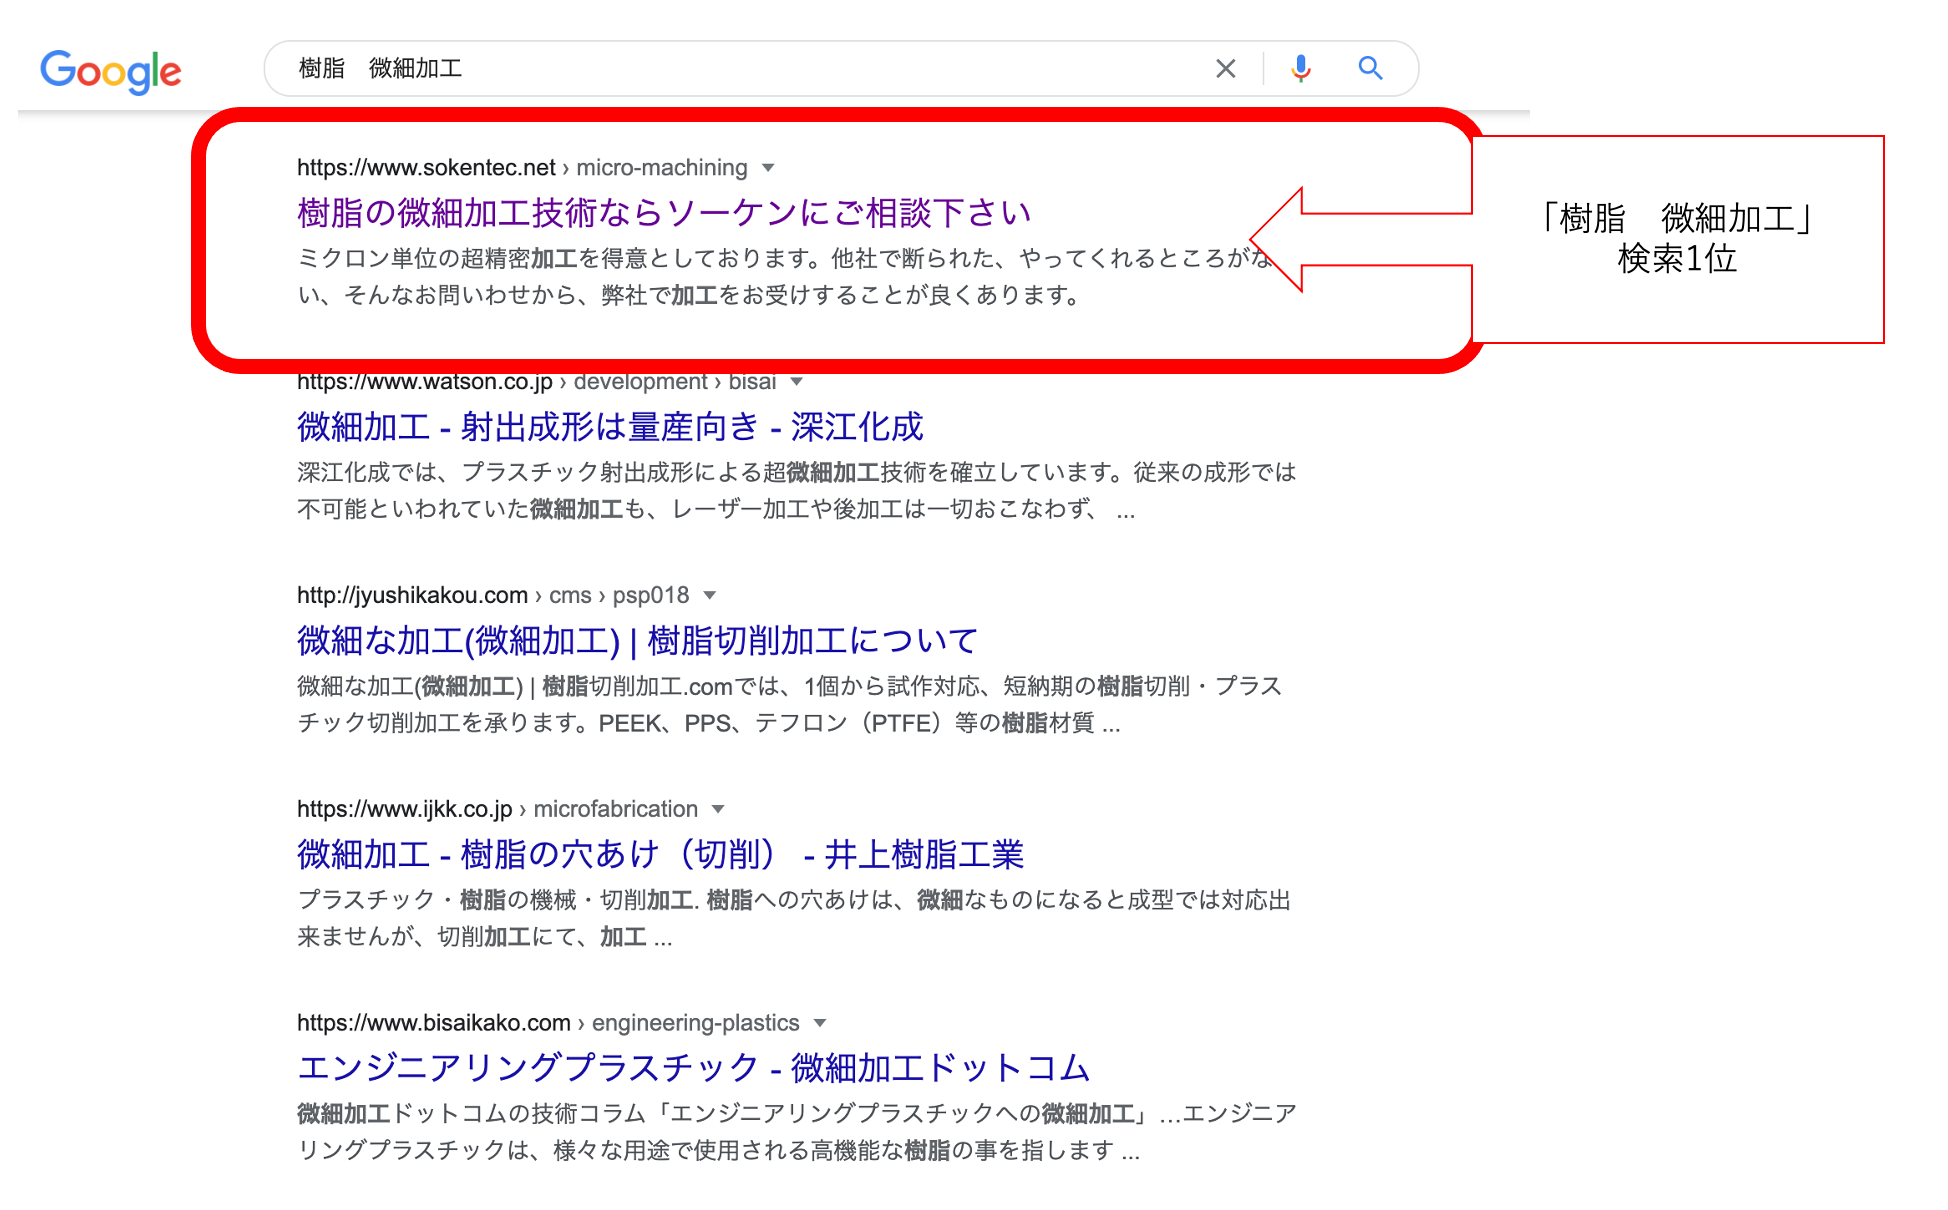Start voice search with microphone icon
This screenshot has width=1948, height=1210.
[x=1300, y=68]
